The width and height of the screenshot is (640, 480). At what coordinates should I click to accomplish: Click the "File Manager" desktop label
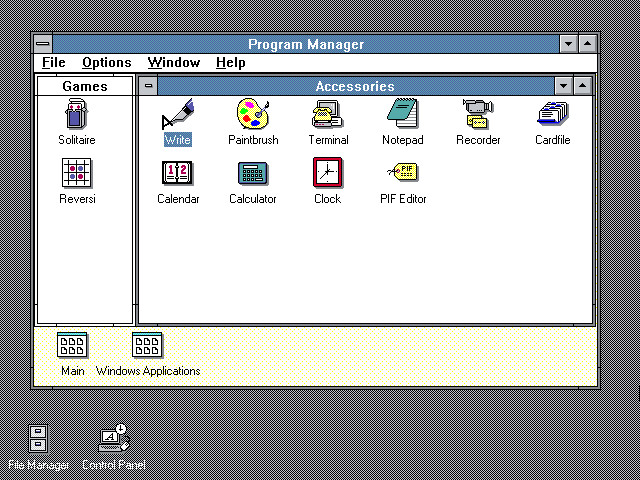coord(38,465)
